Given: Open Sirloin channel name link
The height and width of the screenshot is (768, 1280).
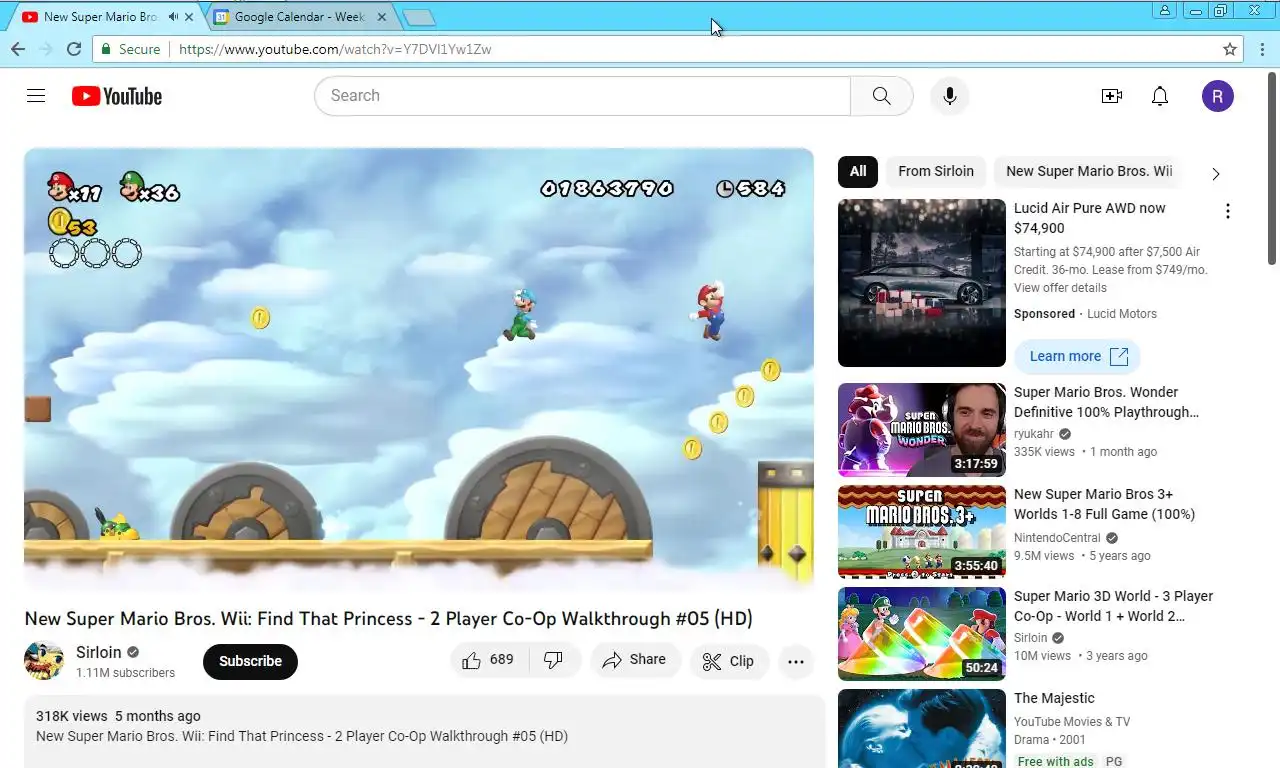Looking at the screenshot, I should pos(98,652).
